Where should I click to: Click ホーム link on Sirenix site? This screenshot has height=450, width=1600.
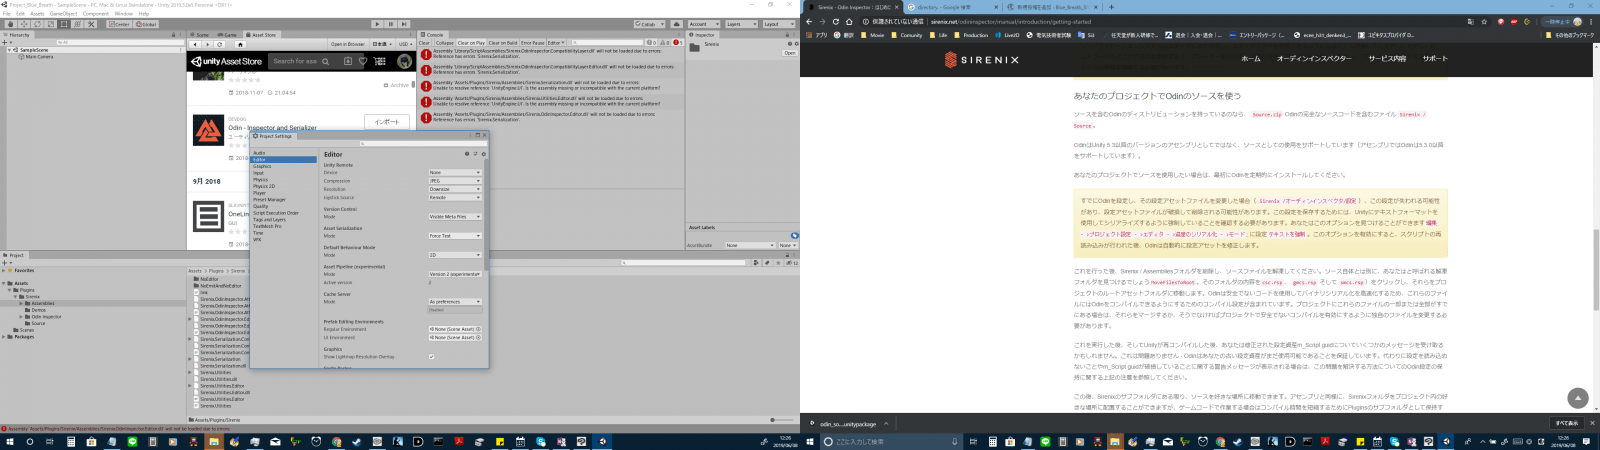pyautogui.click(x=1251, y=58)
